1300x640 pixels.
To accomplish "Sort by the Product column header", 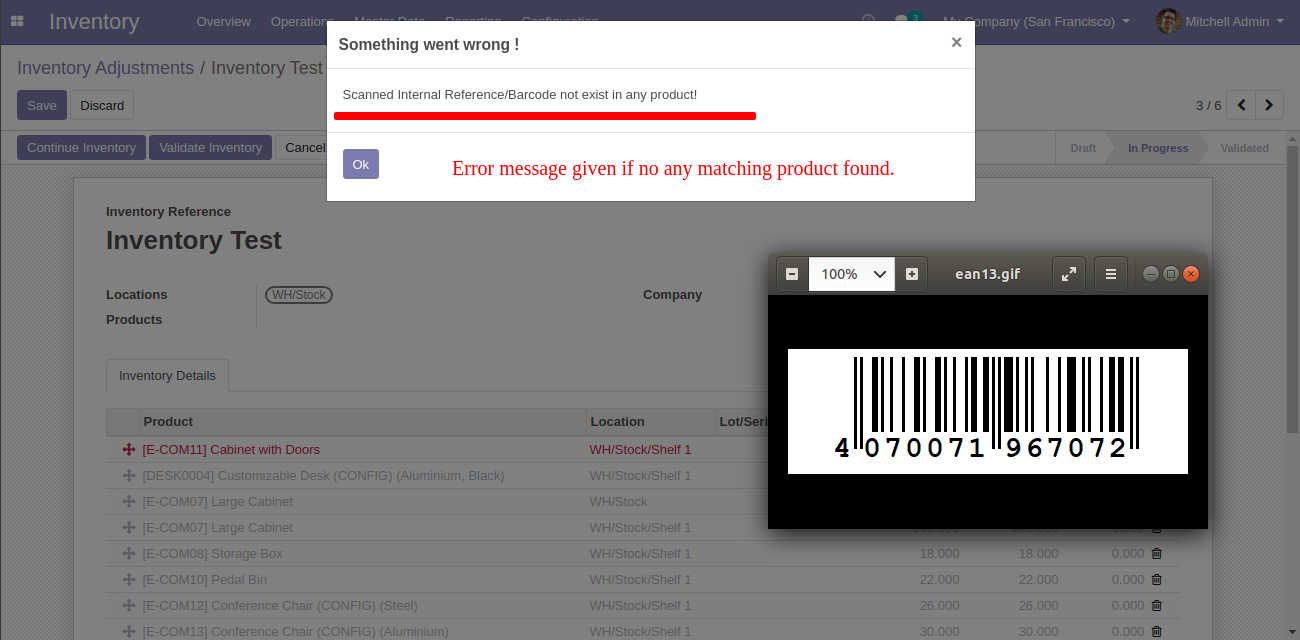I will pos(363,421).
